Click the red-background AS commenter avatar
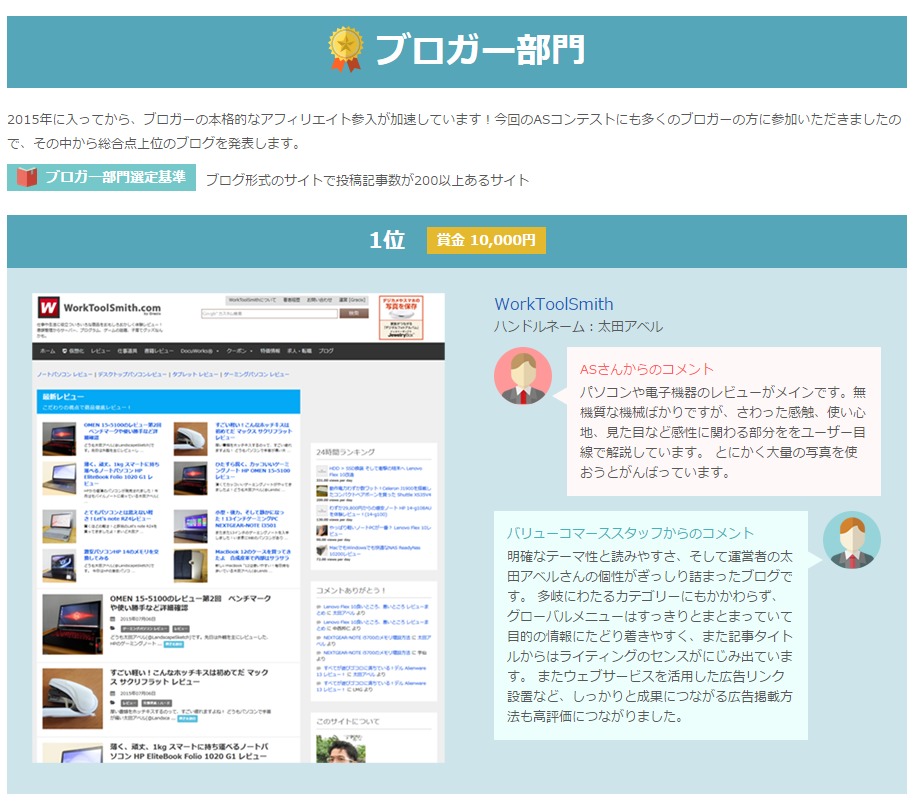The height and width of the screenshot is (803, 916). pyautogui.click(x=523, y=376)
